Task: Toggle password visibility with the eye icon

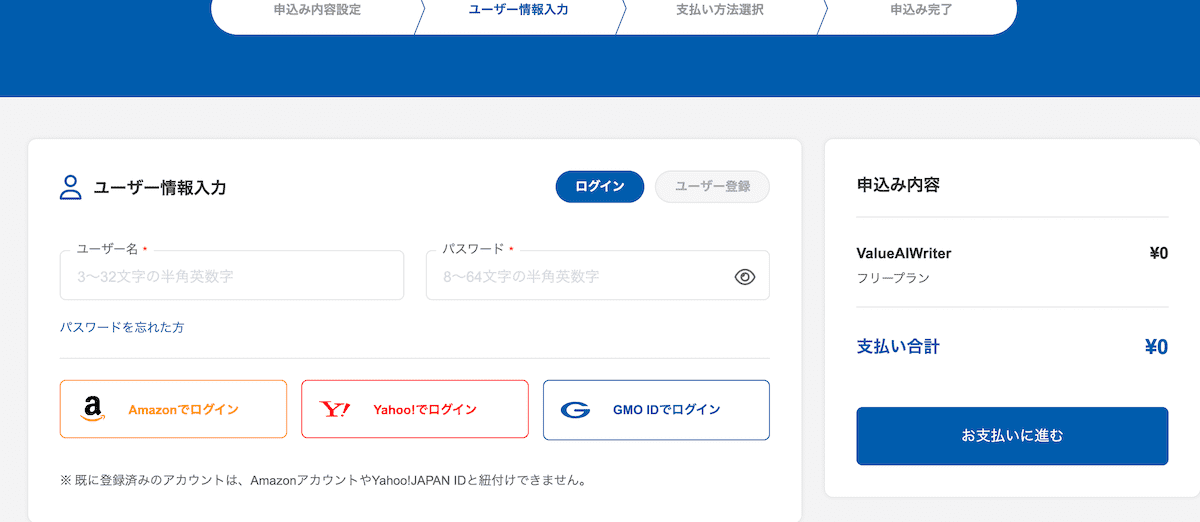Action: [x=744, y=277]
